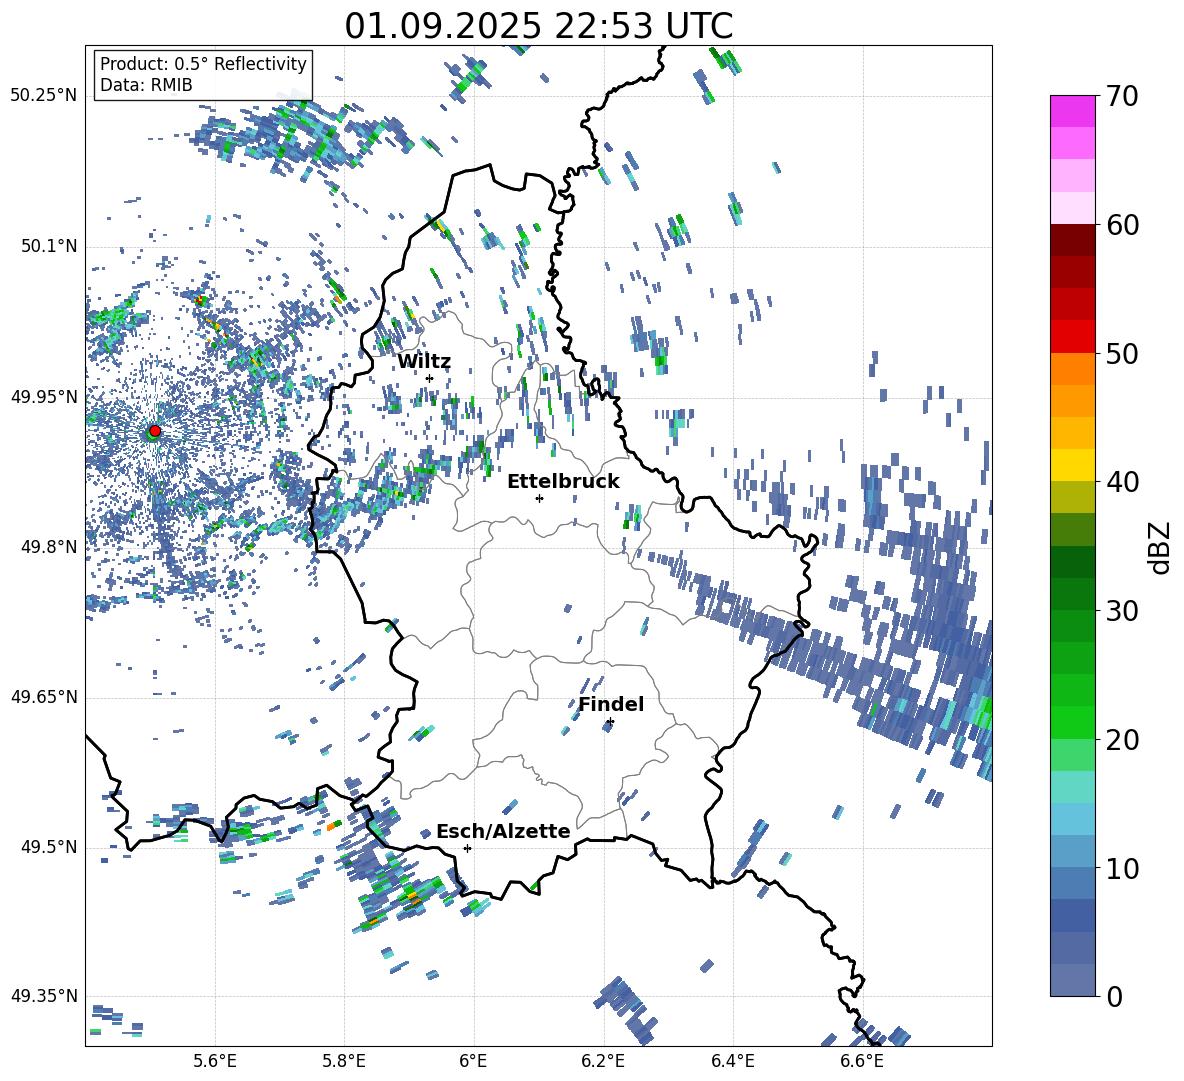Image resolution: width=1184 pixels, height=1081 pixels.
Task: Click the 'Data: RMIB' text
Action: (x=146, y=85)
